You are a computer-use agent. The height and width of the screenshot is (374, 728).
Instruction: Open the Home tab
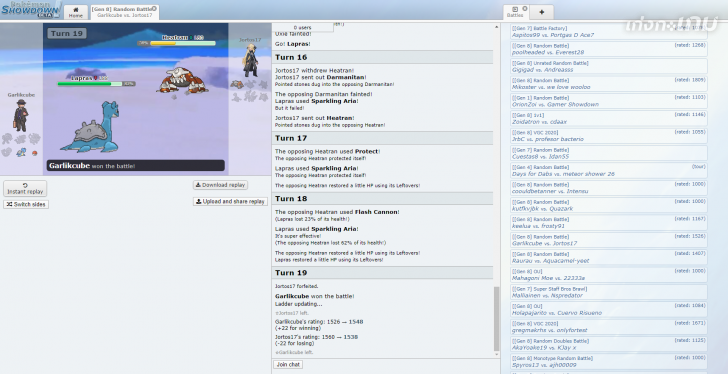point(76,12)
